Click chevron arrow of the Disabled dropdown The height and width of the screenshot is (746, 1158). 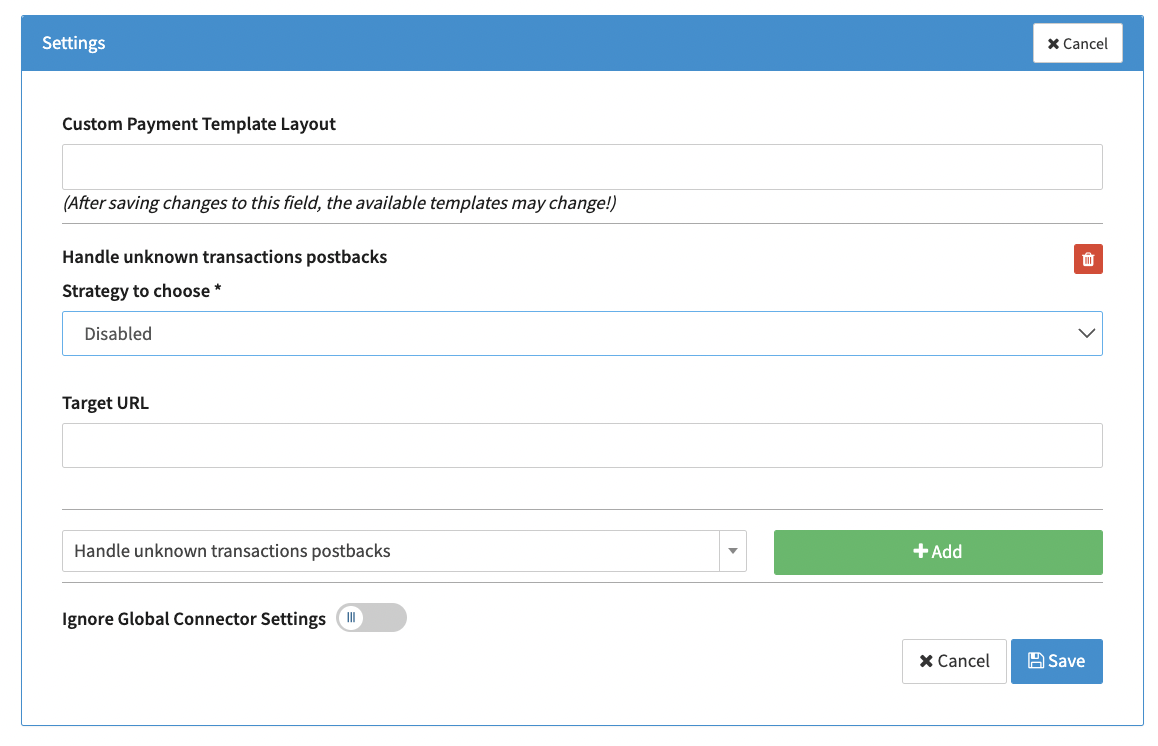[1086, 334]
